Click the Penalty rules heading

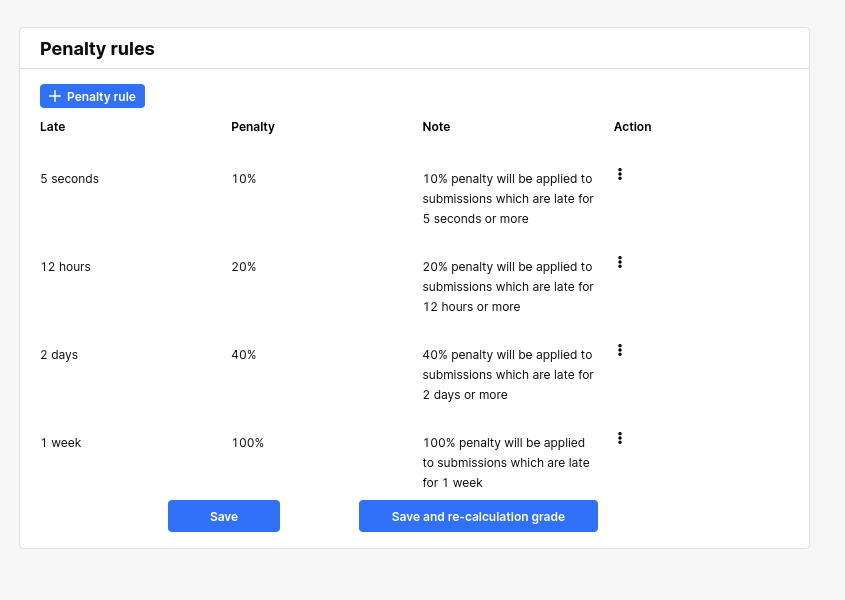97,49
